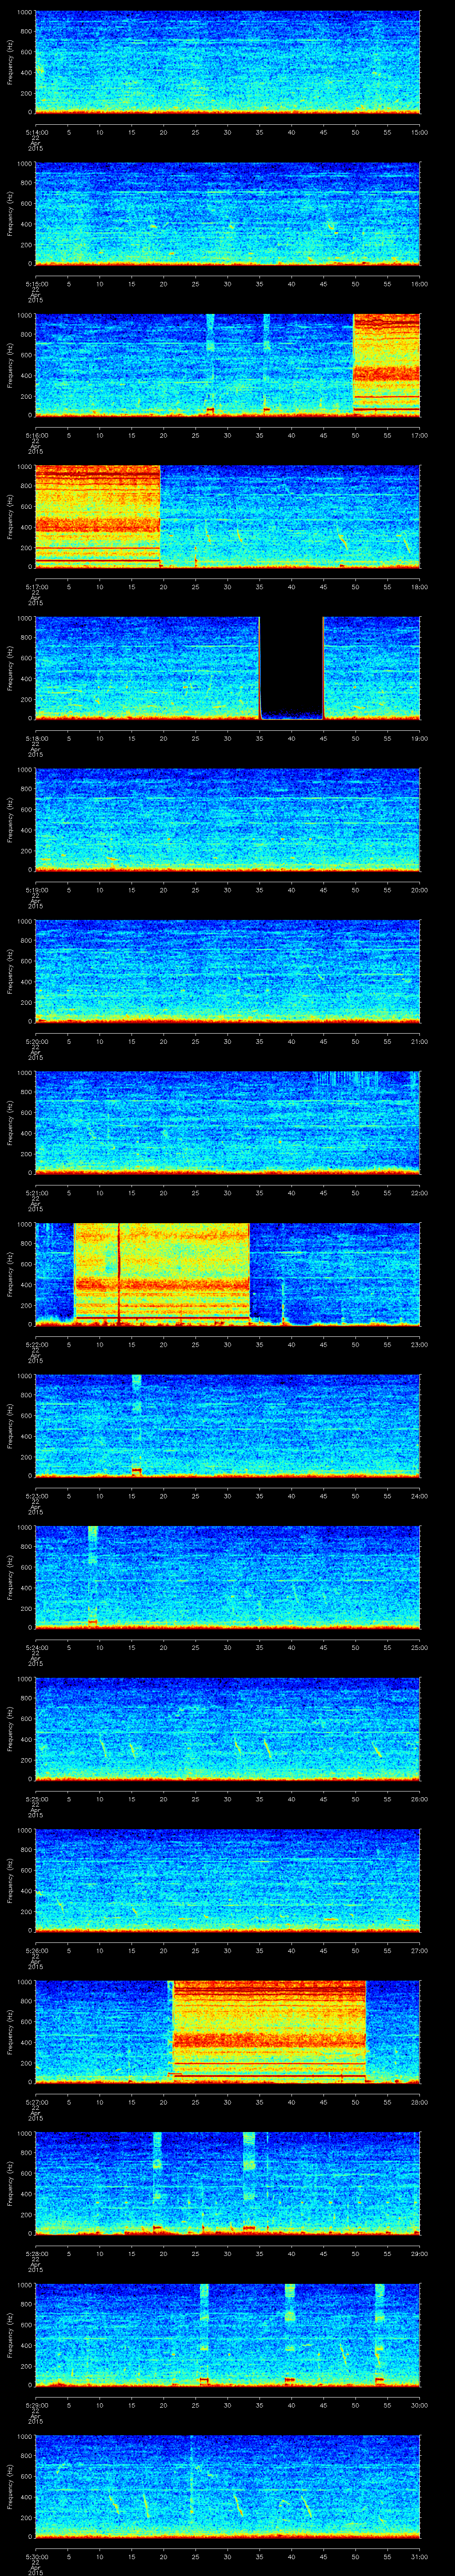Screen dimensions: 455x2576
Task: Click the 31:00 end time label
Action: pos(419,2556)
